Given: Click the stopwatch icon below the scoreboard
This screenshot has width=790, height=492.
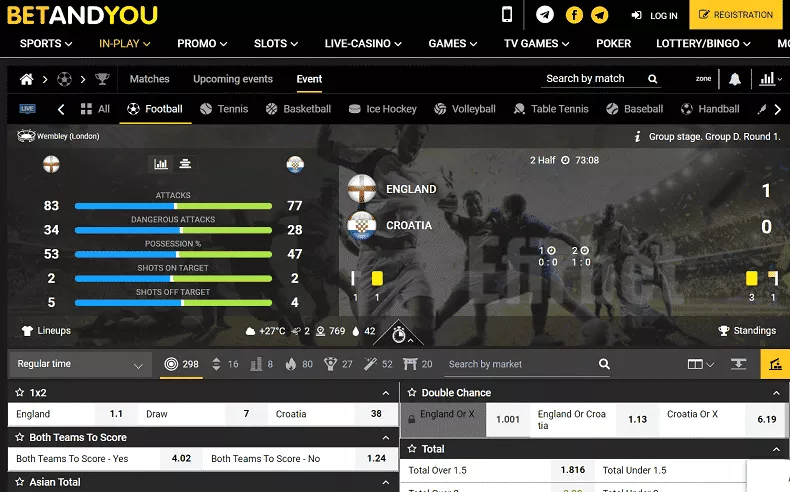Looking at the screenshot, I should pyautogui.click(x=399, y=334).
